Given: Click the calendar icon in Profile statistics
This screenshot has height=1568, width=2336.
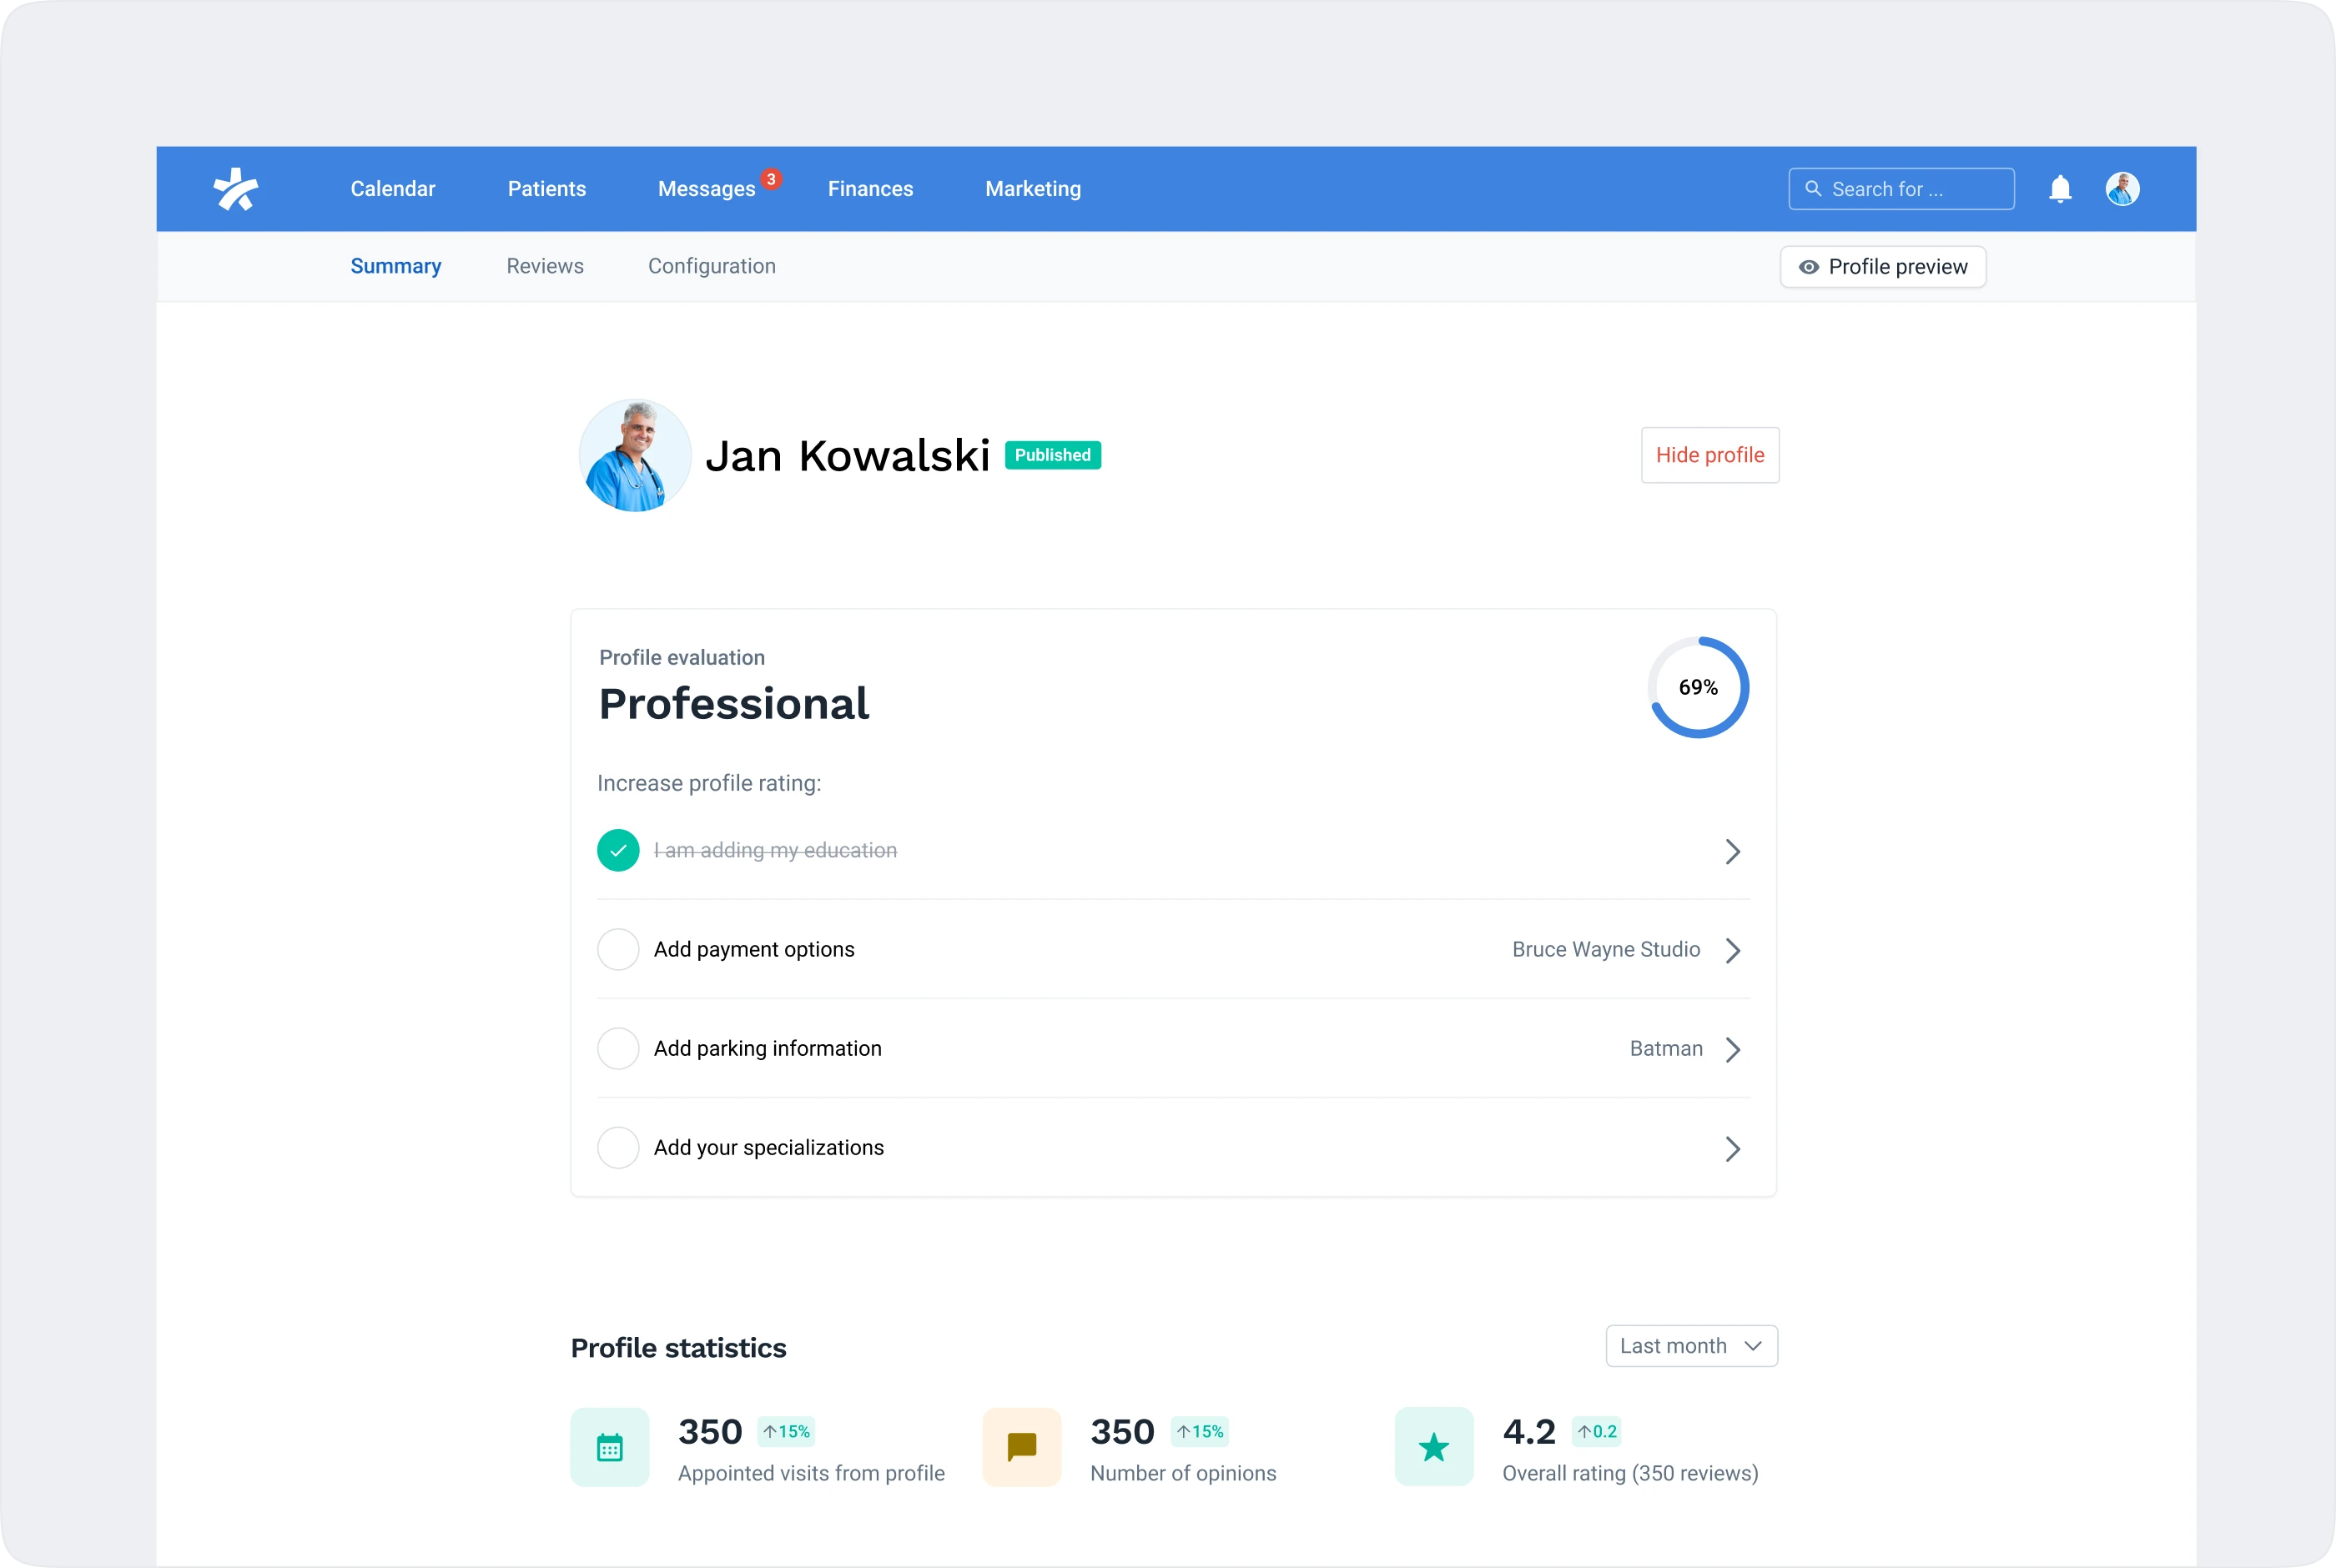Looking at the screenshot, I should (x=610, y=1447).
